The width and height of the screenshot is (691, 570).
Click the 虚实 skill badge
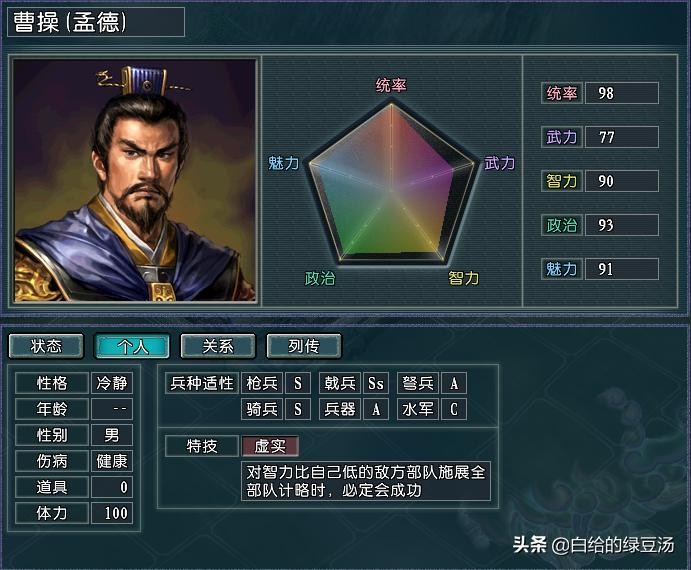[270, 446]
